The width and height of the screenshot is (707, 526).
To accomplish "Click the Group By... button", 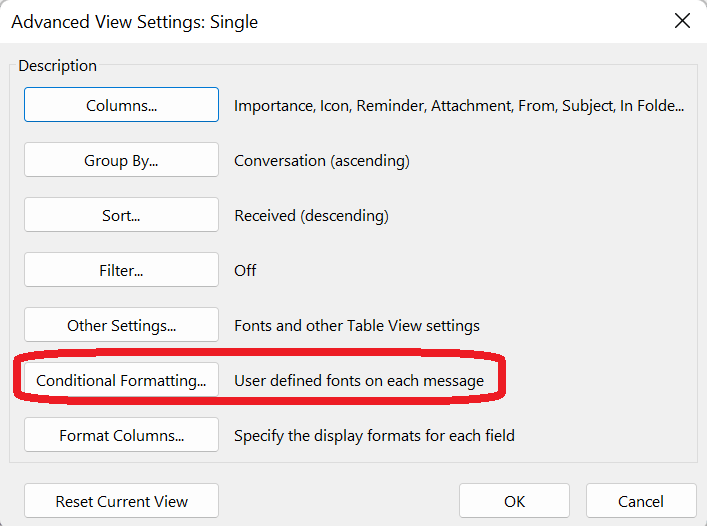I will click(121, 160).
